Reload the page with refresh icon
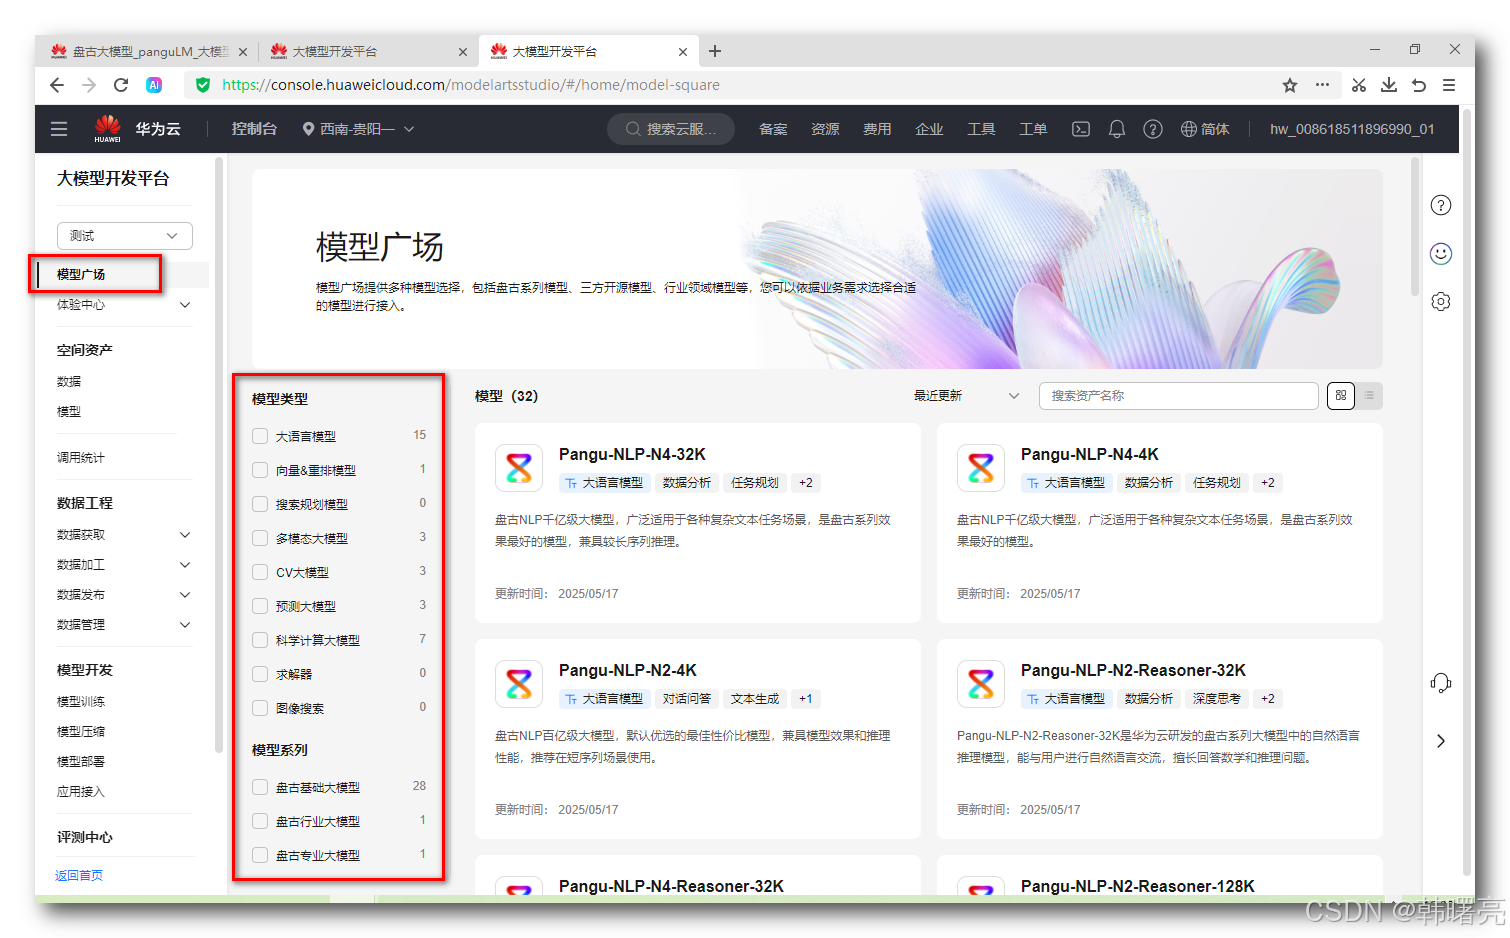This screenshot has width=1510, height=938. (121, 85)
